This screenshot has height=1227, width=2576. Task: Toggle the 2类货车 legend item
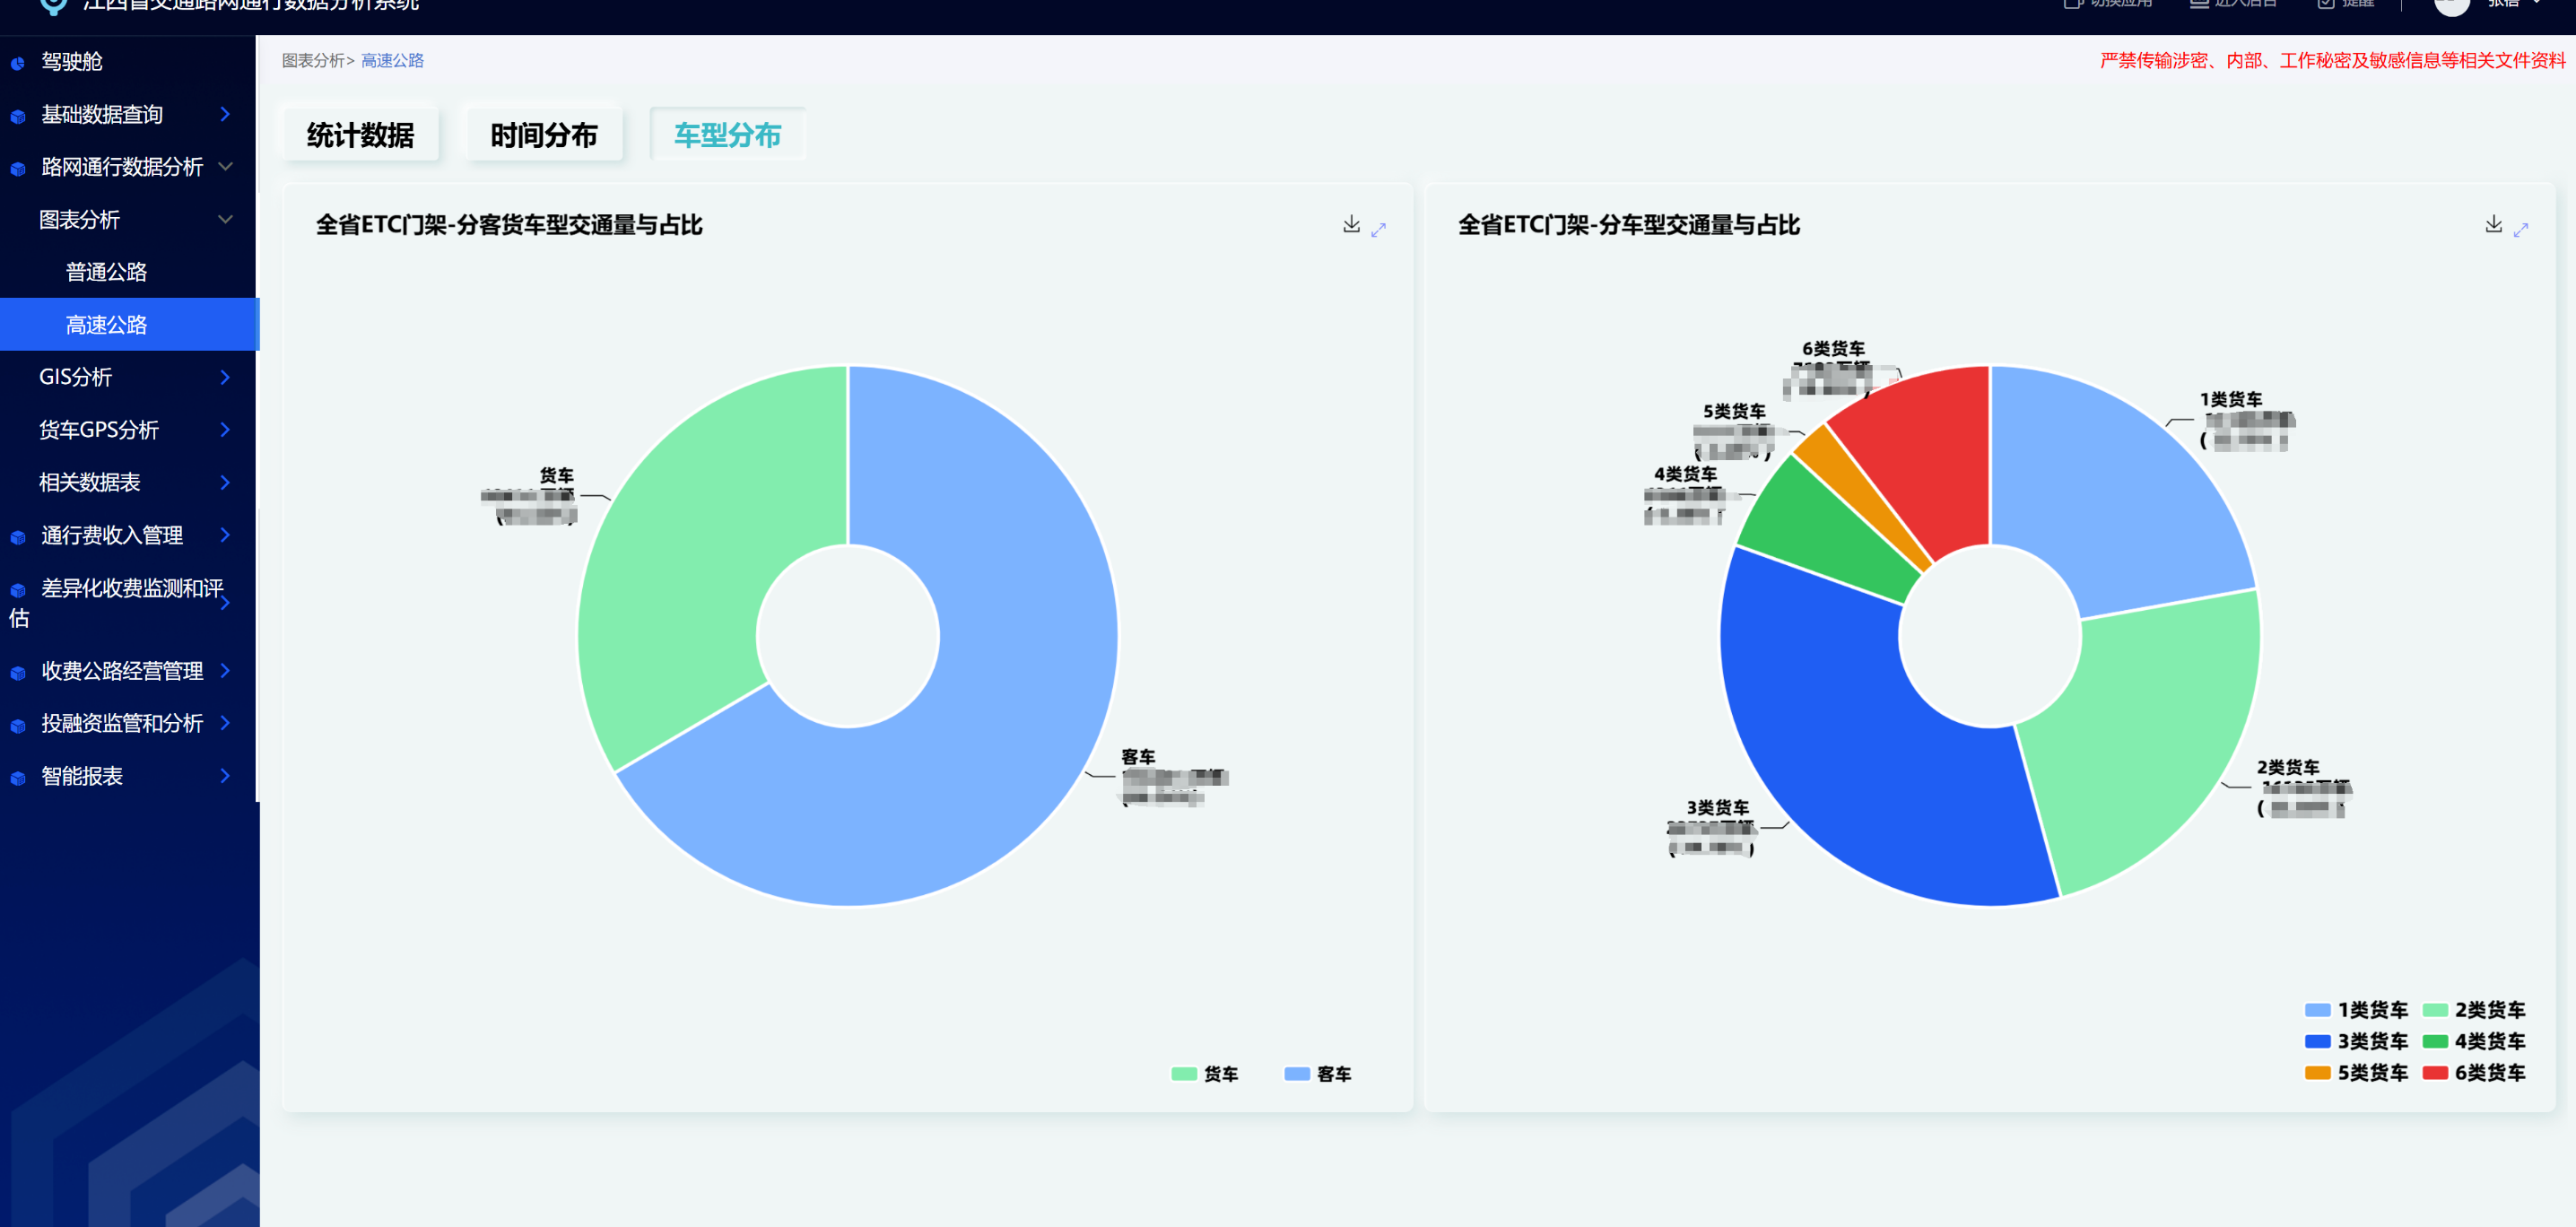tap(2473, 1009)
